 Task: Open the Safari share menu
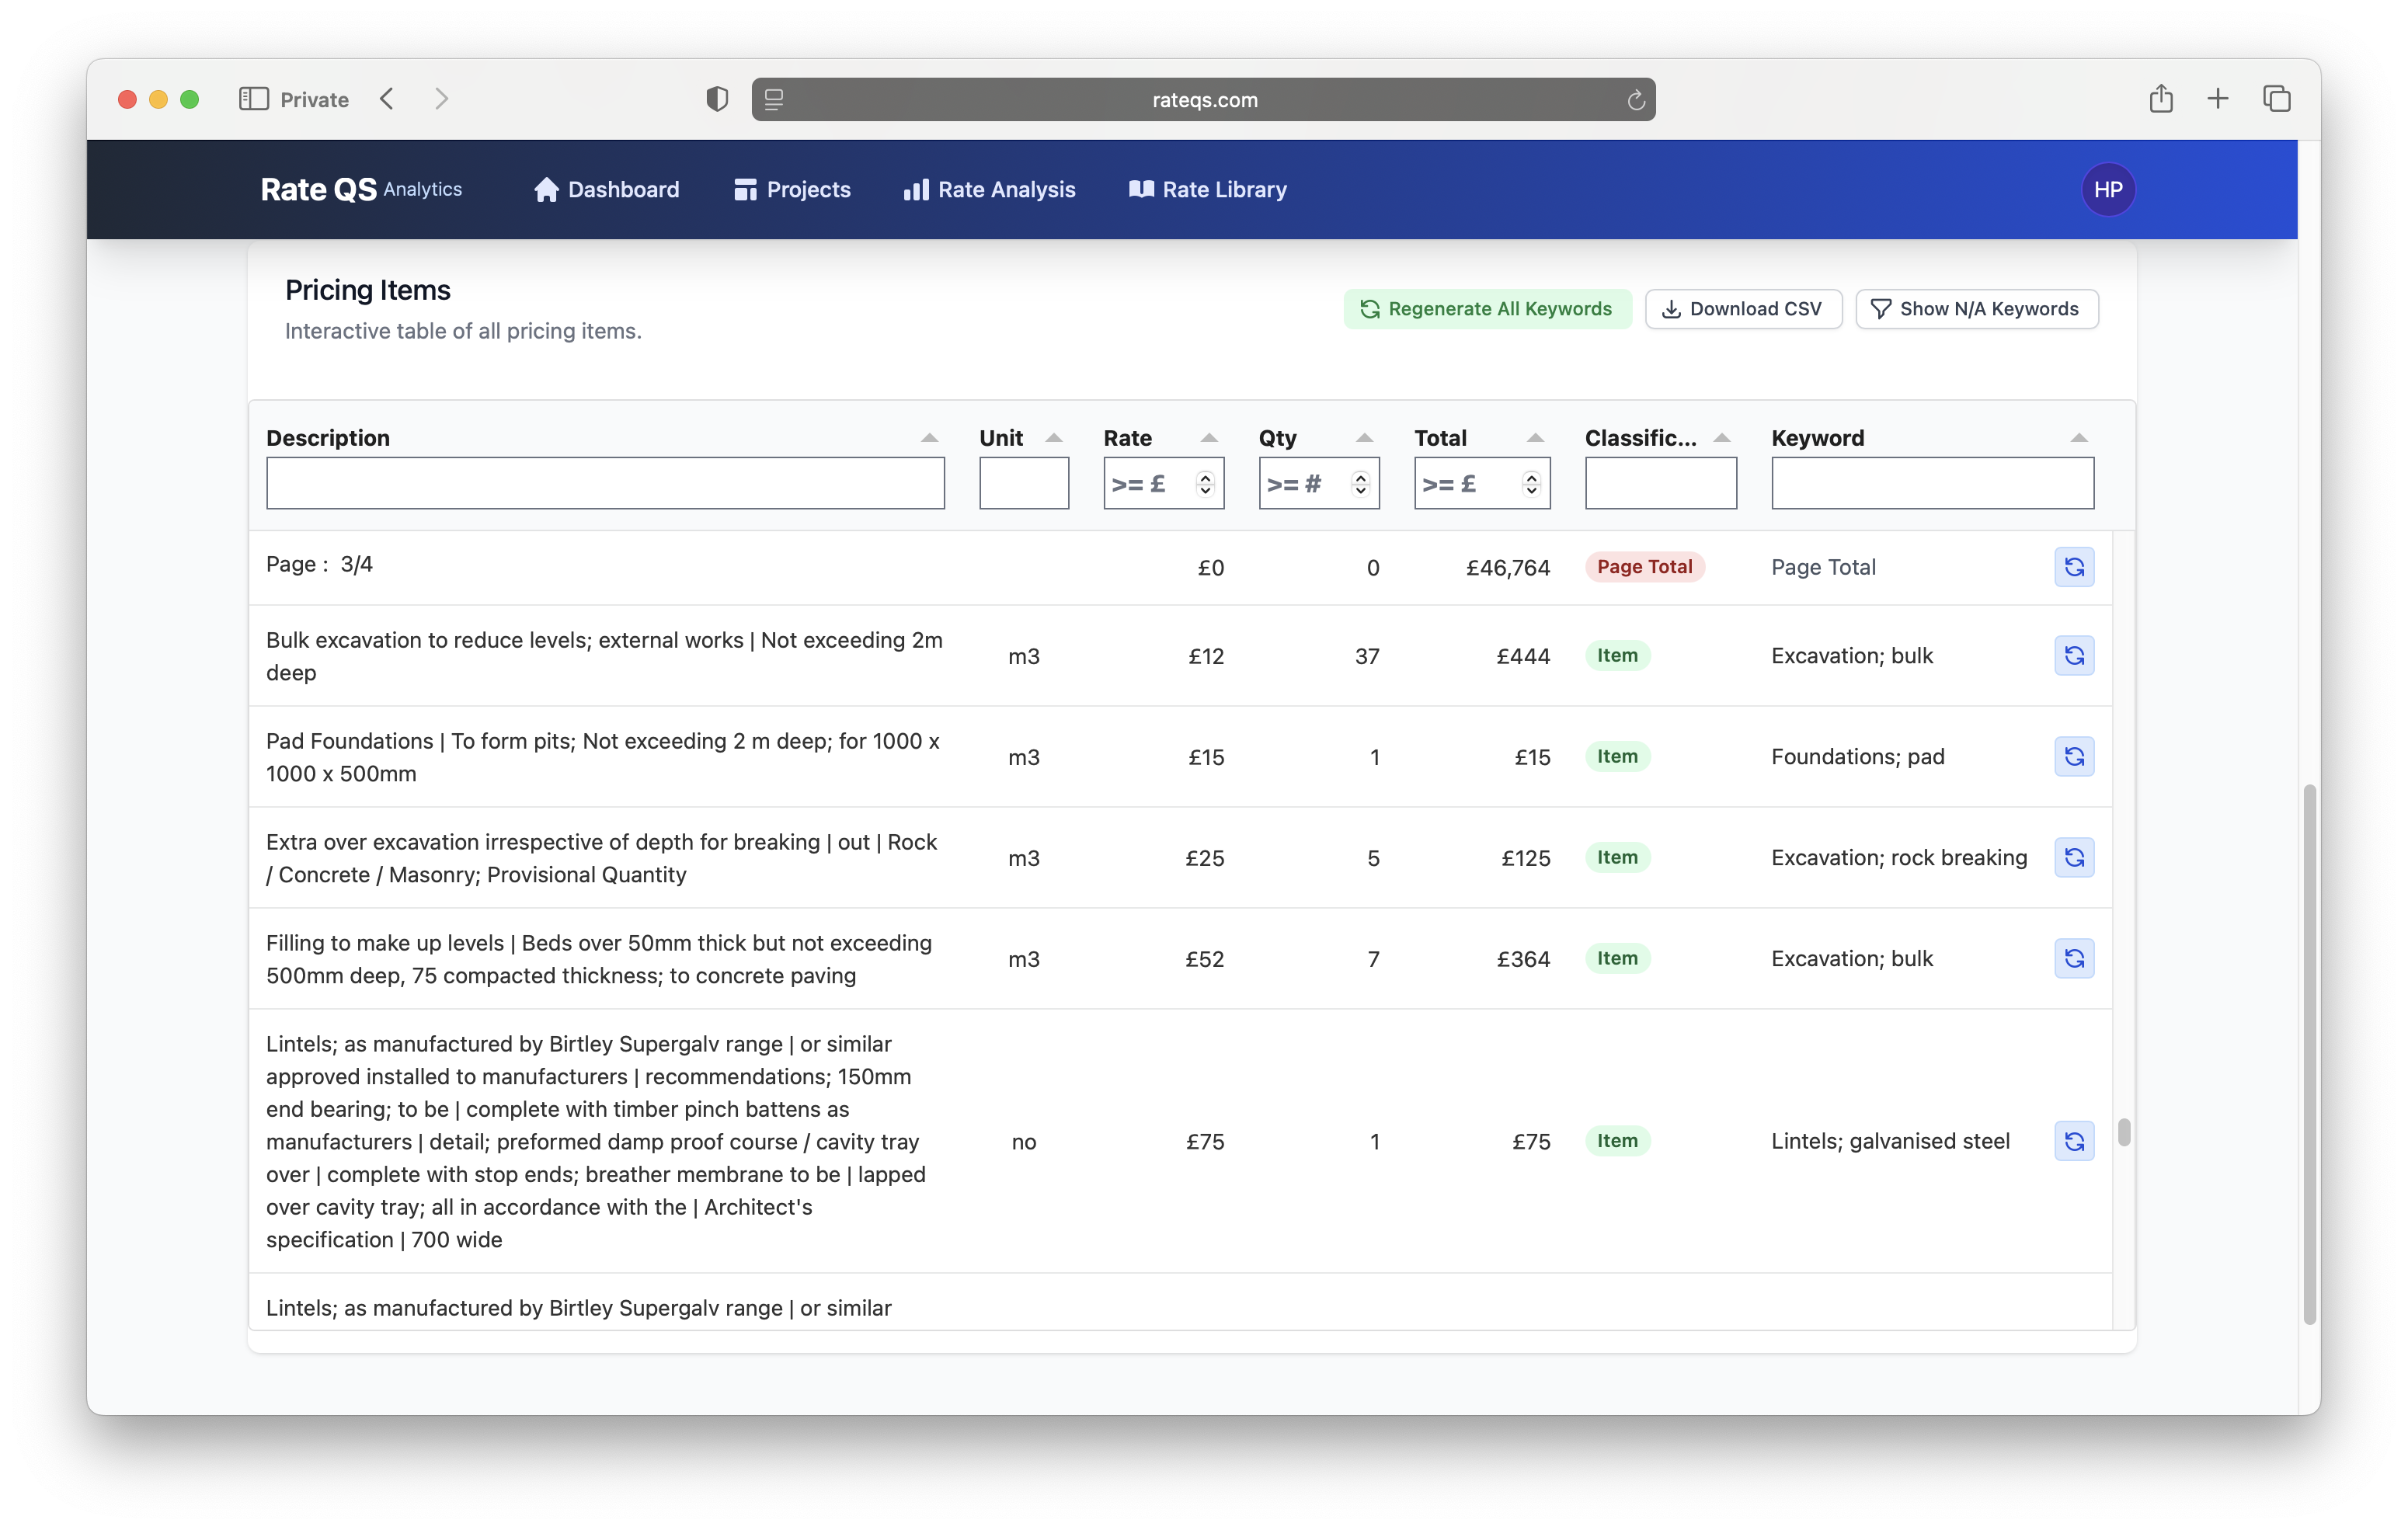2161,98
